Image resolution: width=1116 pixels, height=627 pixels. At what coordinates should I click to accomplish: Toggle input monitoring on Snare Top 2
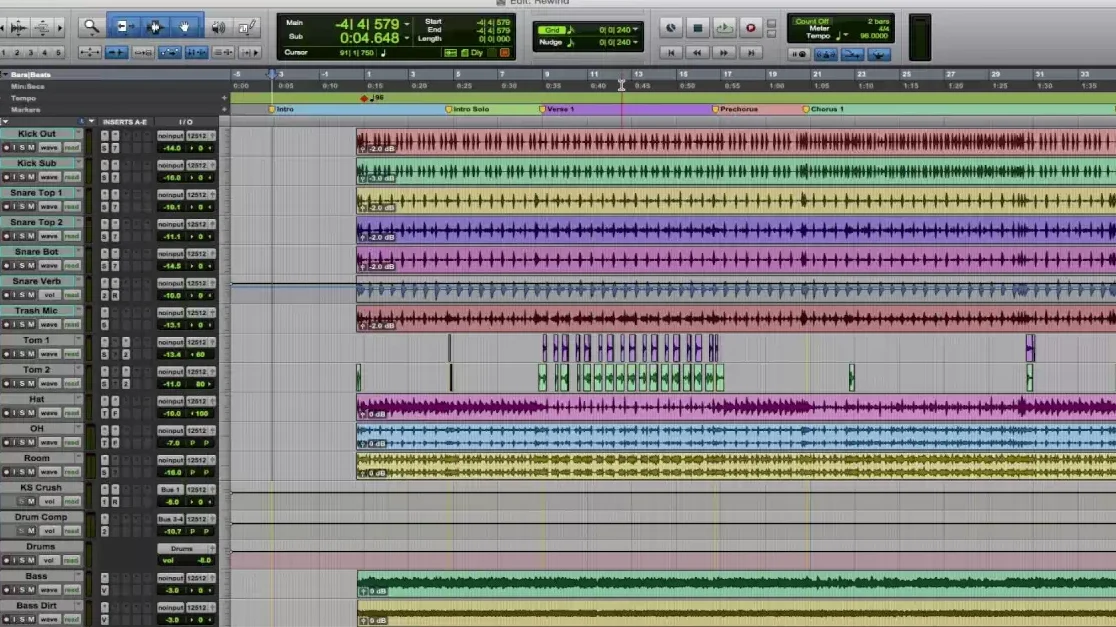(14, 236)
